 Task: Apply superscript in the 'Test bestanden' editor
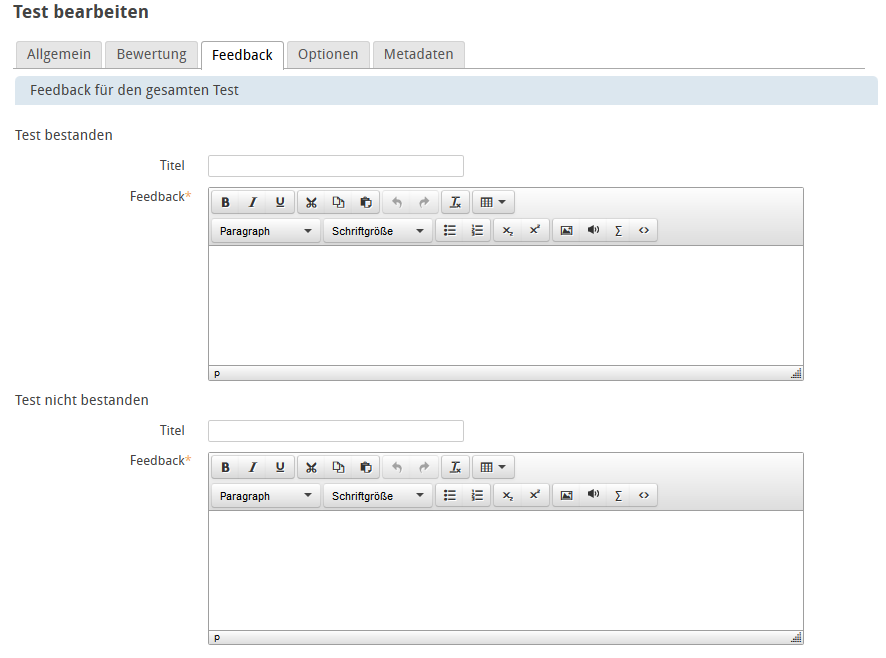point(535,231)
